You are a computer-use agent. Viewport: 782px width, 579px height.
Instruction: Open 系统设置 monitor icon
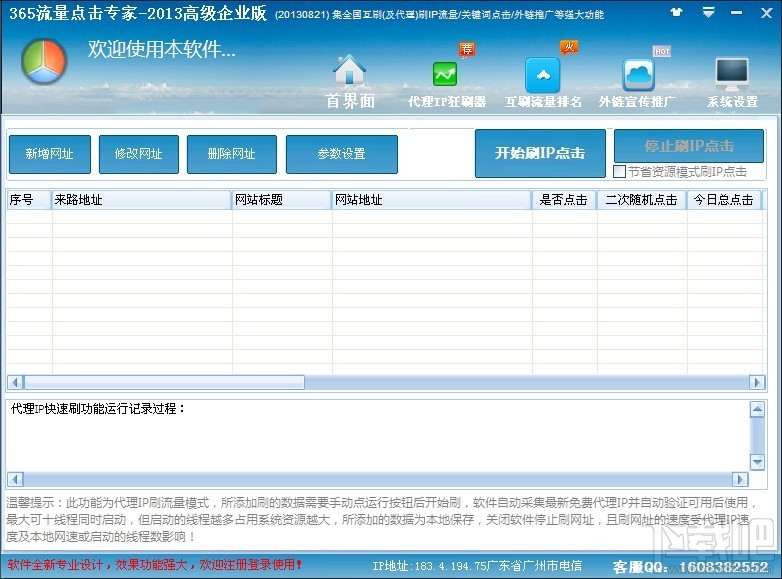pyautogui.click(x=732, y=75)
